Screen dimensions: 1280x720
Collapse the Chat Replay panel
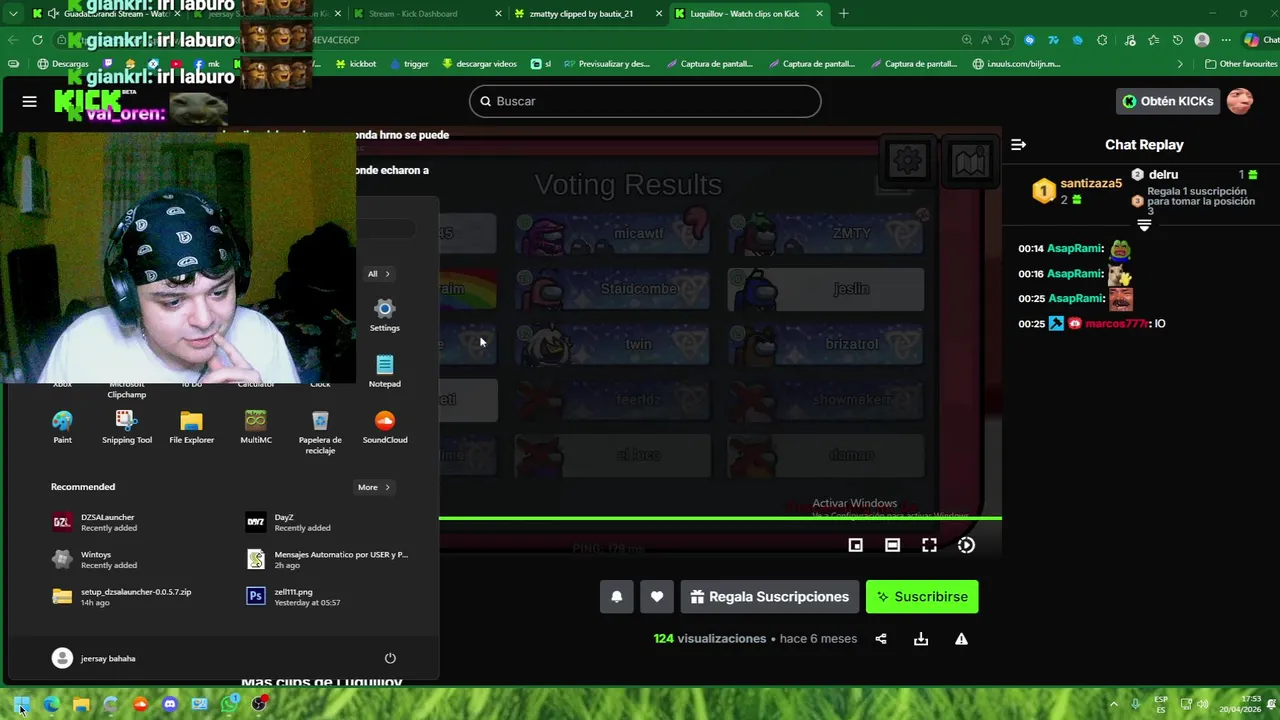1018,144
